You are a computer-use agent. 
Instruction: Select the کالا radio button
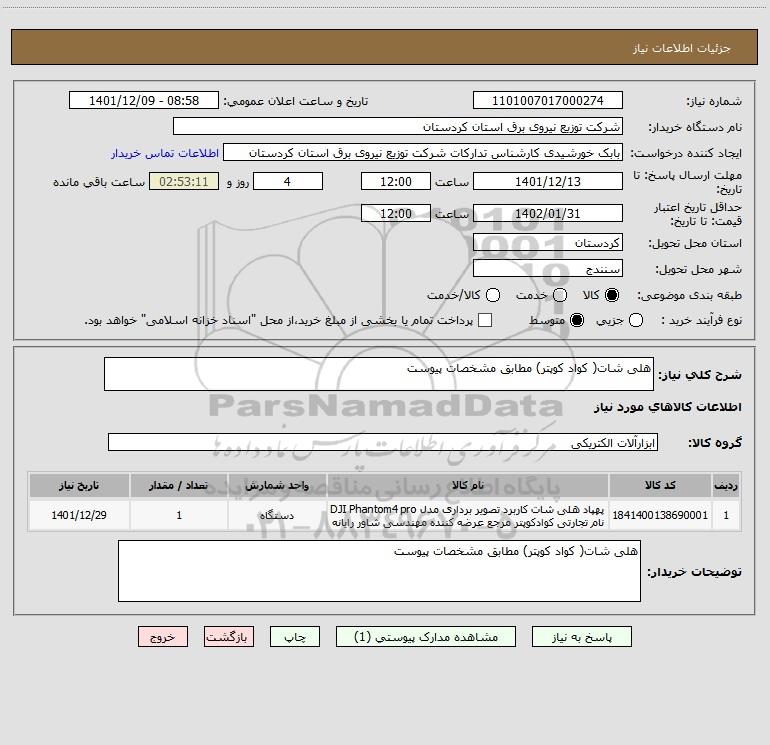tap(612, 295)
